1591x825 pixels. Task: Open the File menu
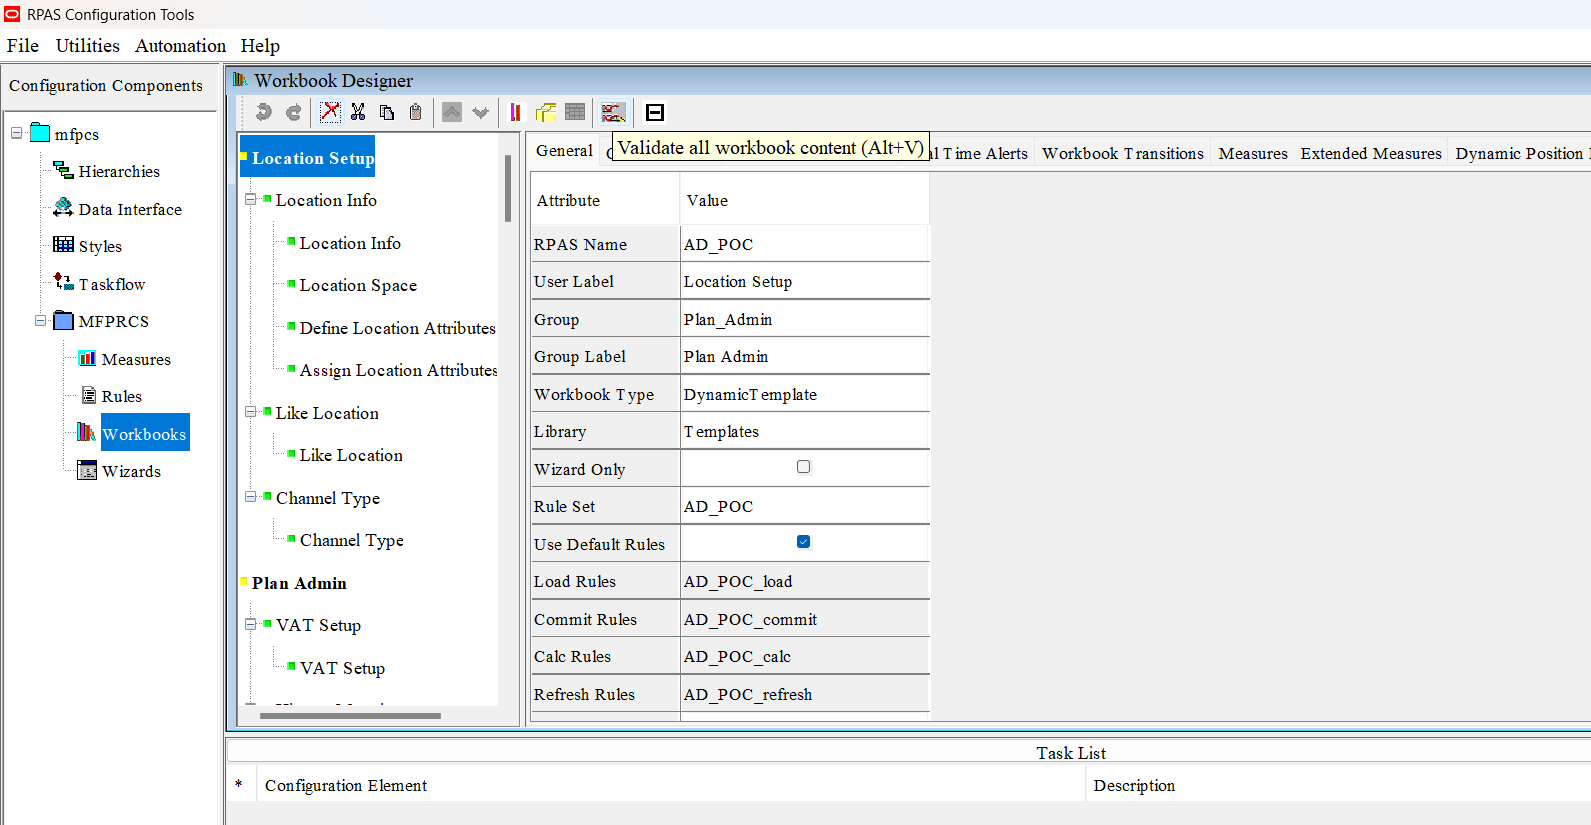point(23,46)
